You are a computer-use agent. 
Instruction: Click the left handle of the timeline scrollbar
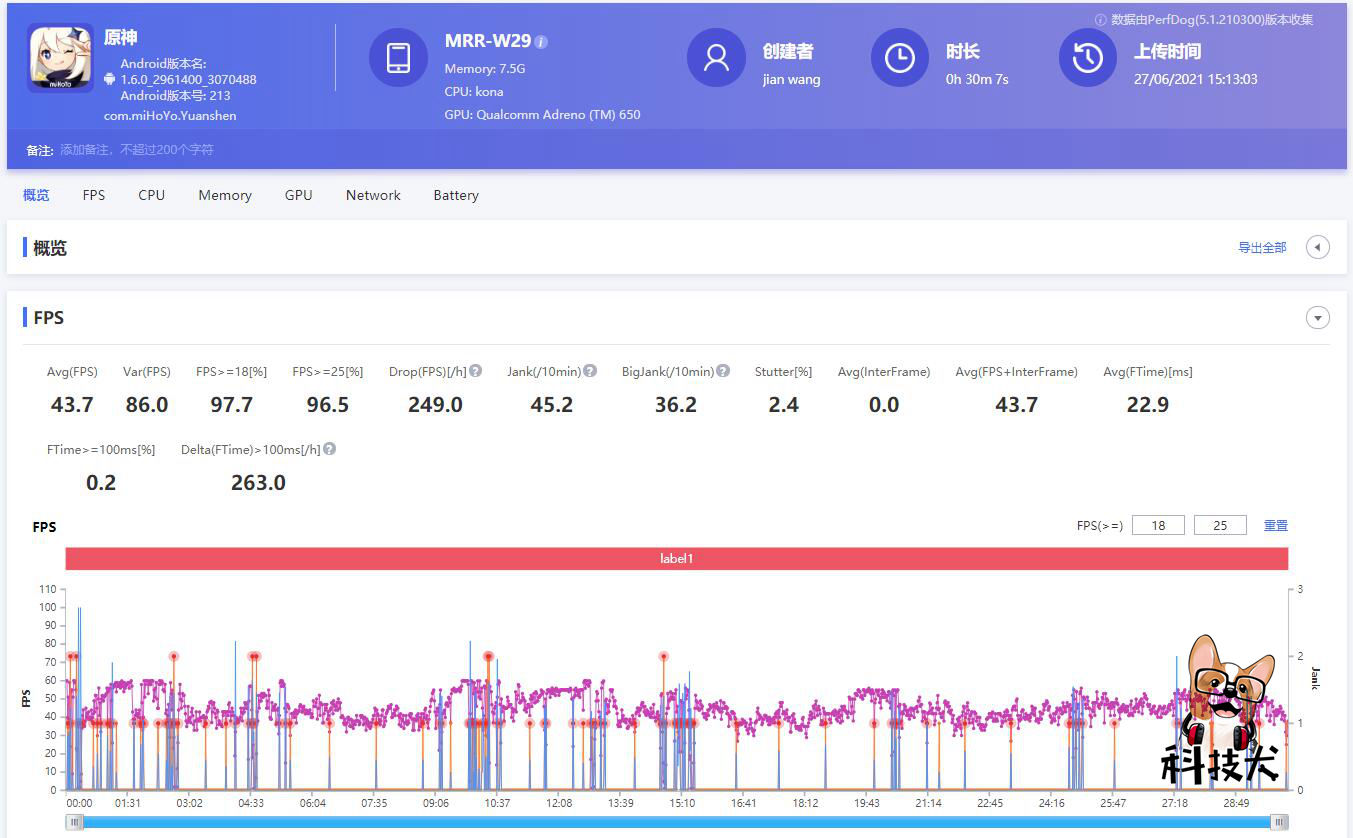[x=74, y=821]
